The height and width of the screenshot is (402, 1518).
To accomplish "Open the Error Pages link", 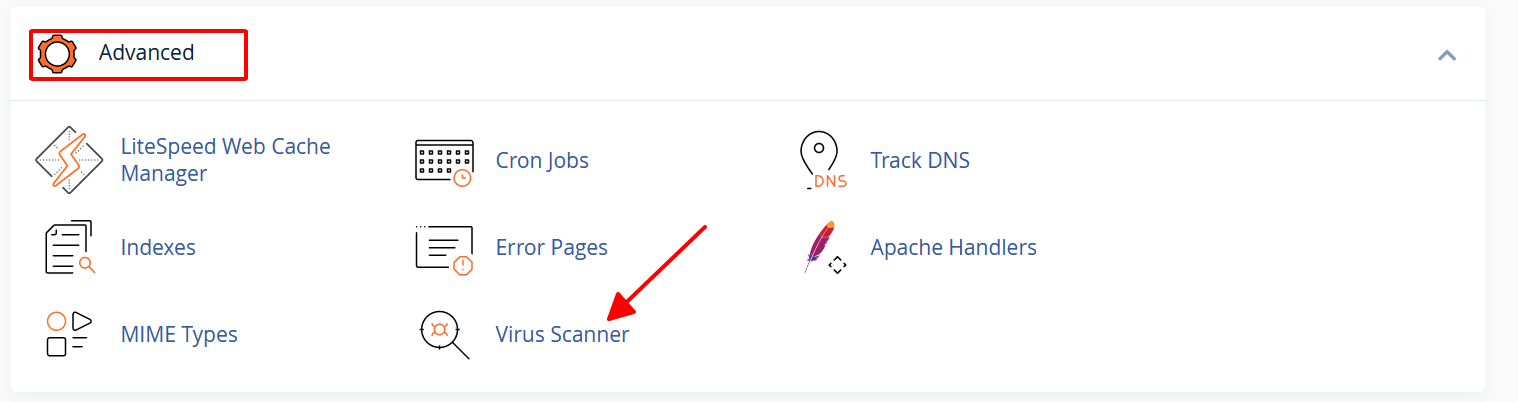I will pyautogui.click(x=552, y=247).
